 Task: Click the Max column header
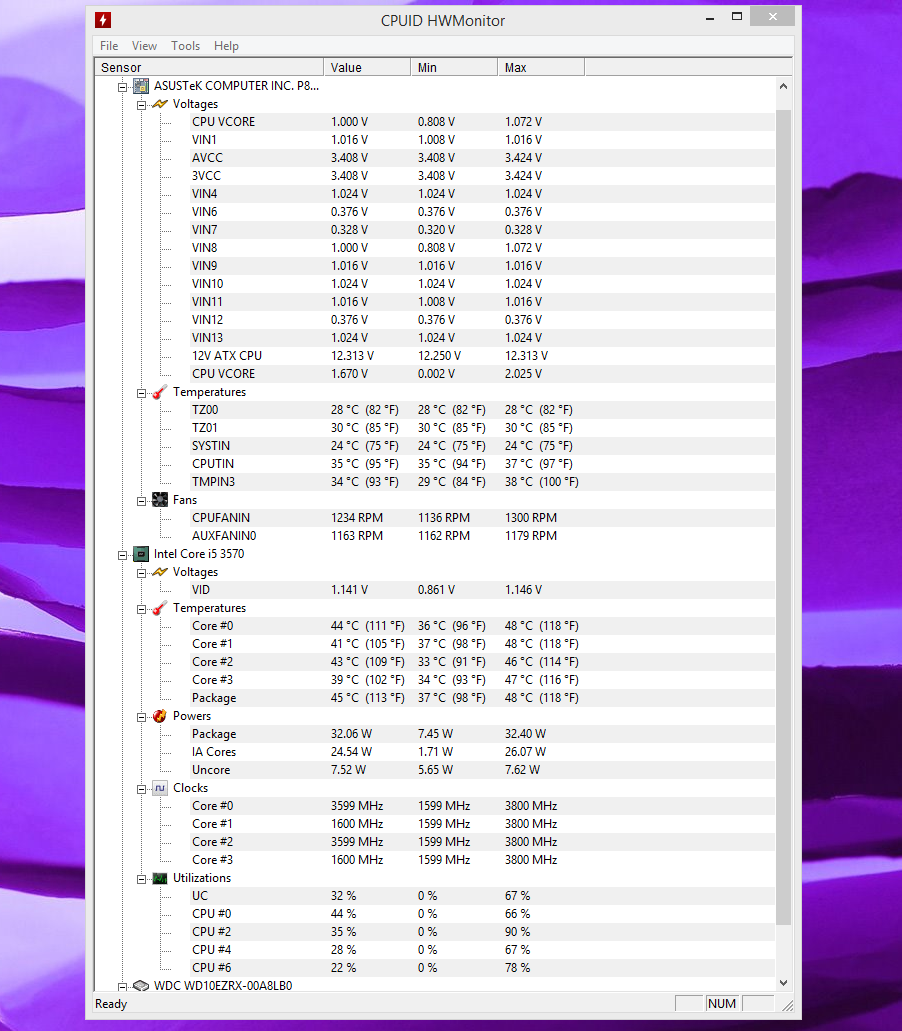pos(541,67)
